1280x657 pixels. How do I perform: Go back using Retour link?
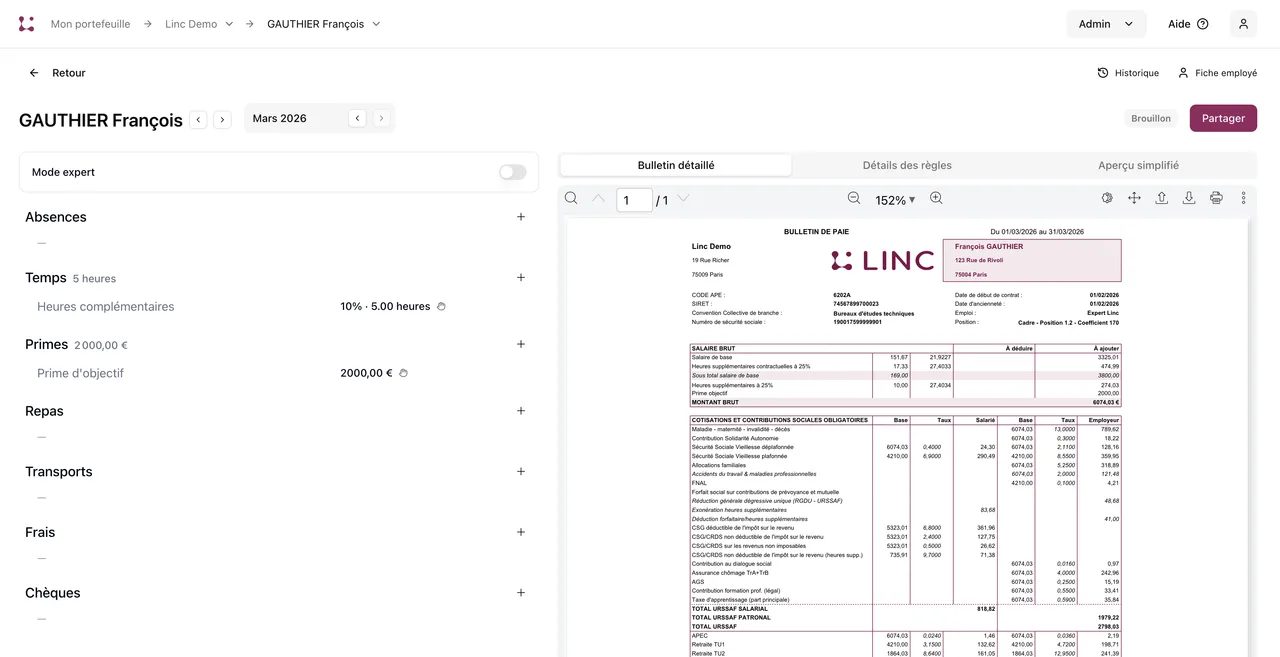(57, 73)
